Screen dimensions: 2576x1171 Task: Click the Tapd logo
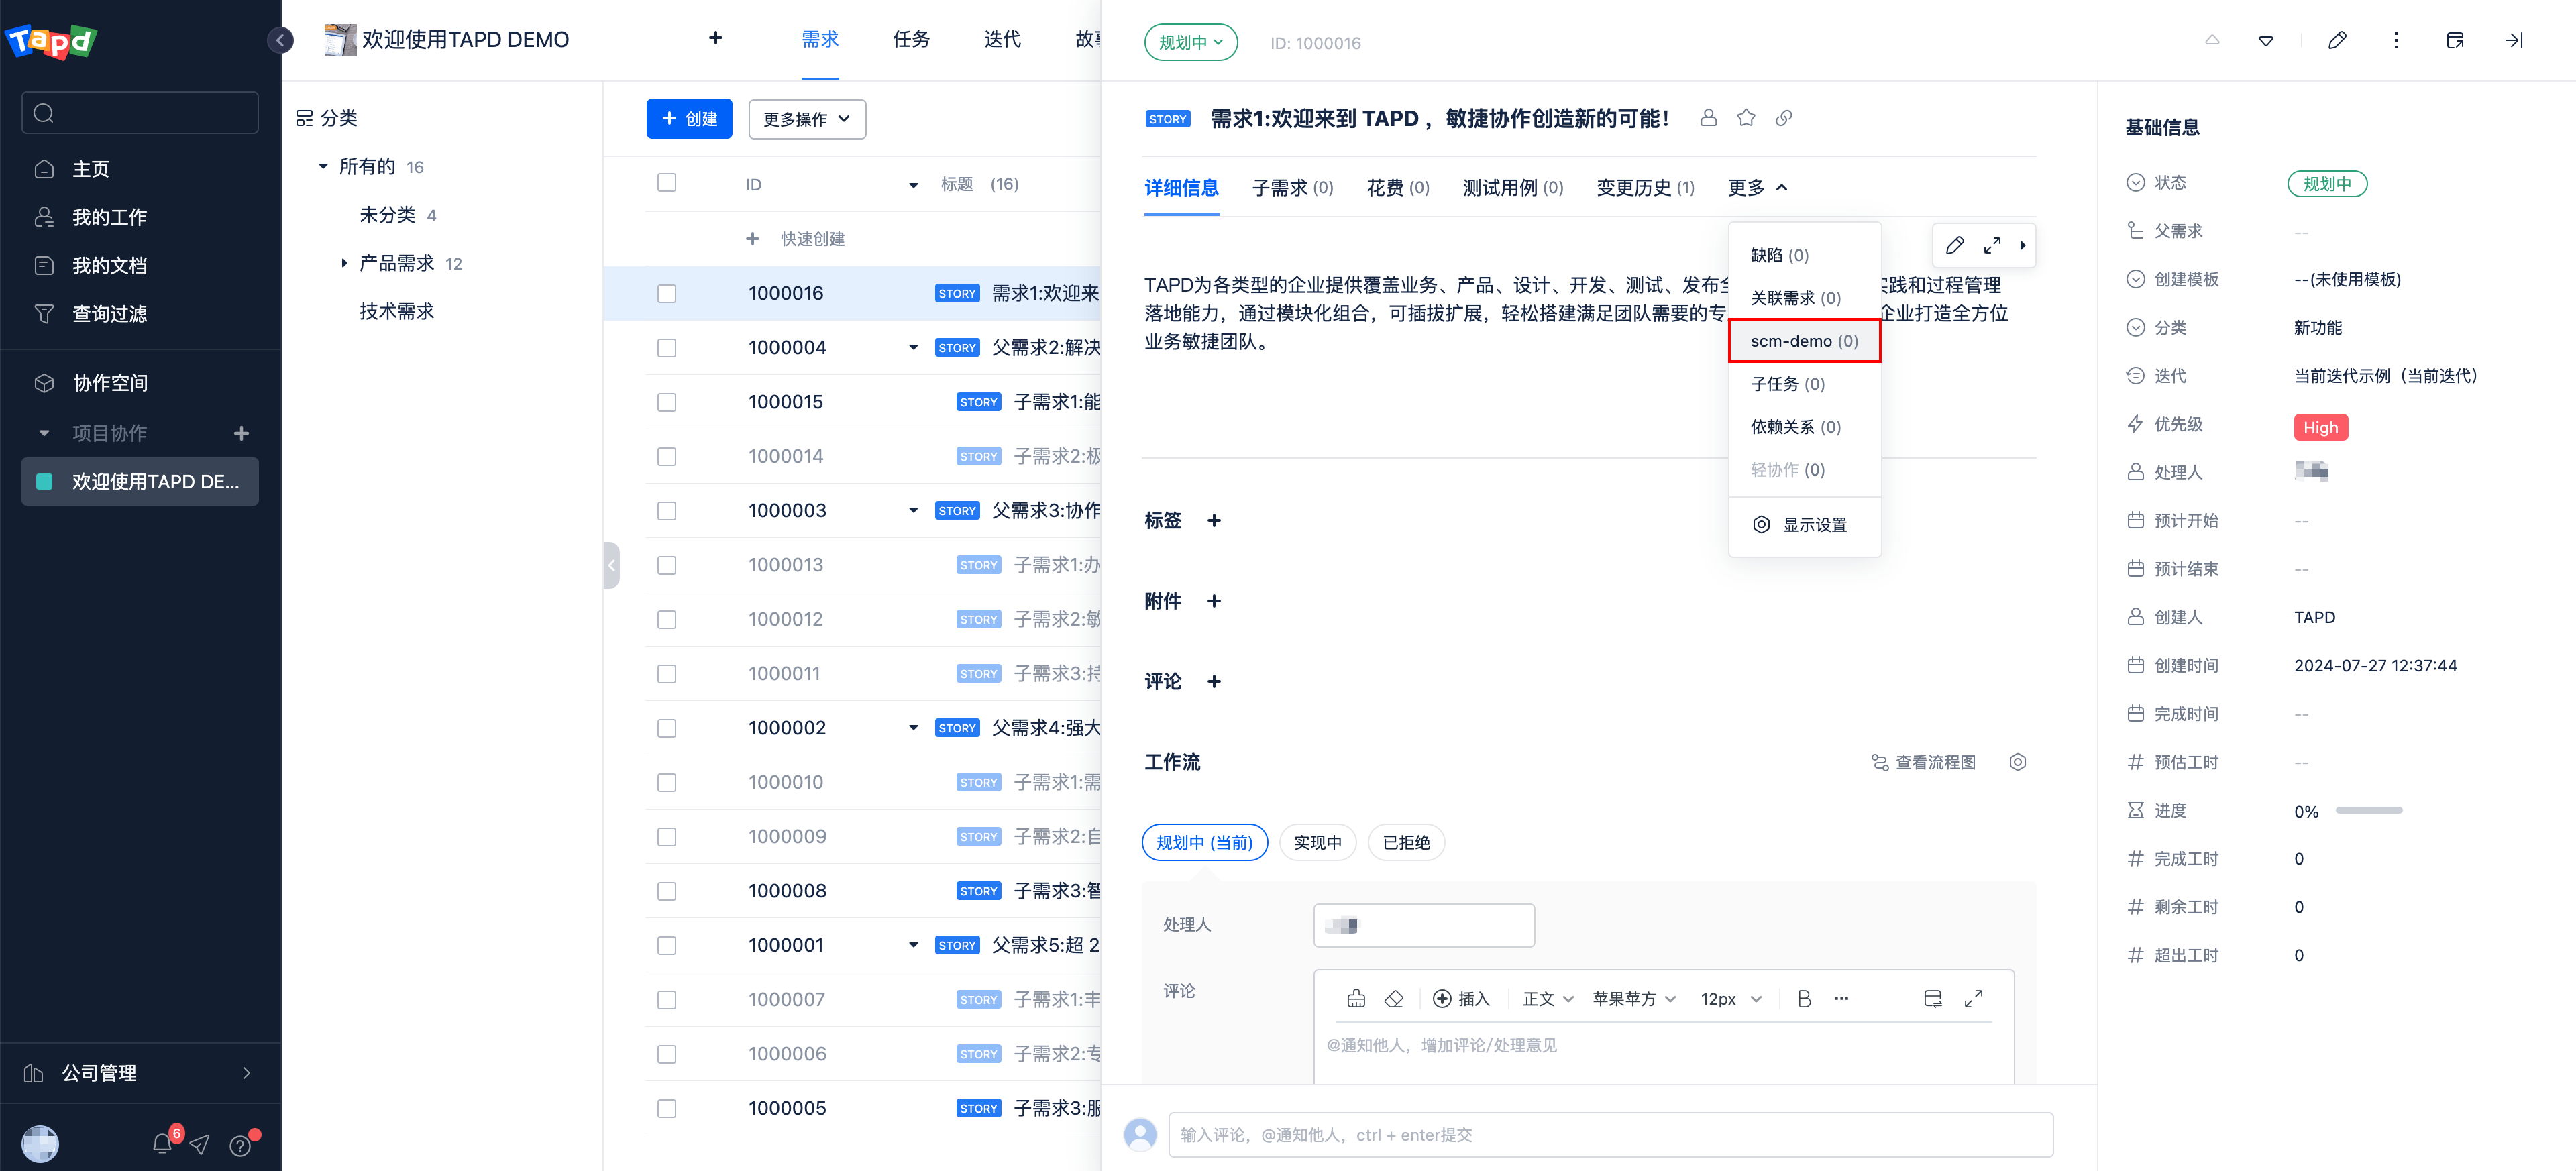pos(51,41)
